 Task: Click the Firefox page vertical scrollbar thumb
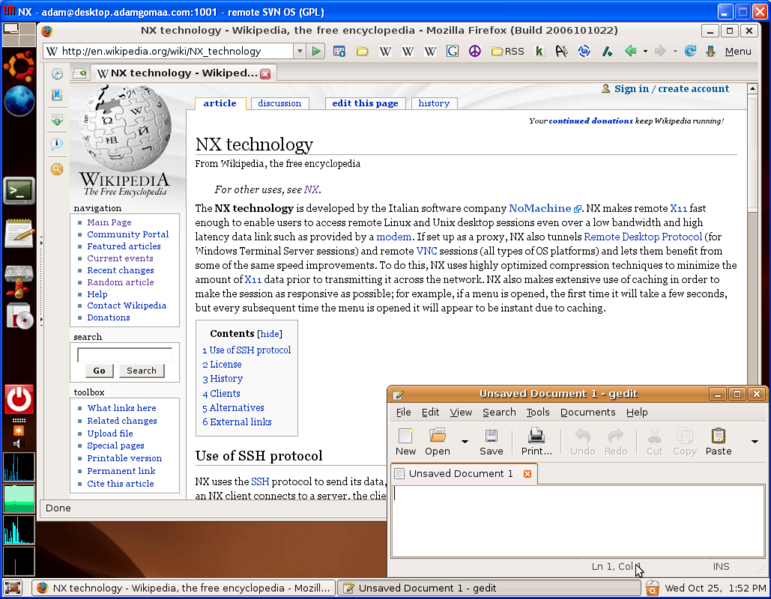(x=753, y=153)
